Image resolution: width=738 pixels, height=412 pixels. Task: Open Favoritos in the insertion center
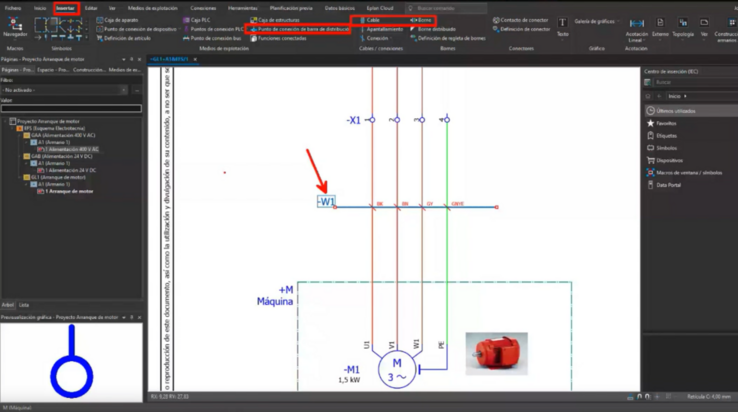click(666, 123)
